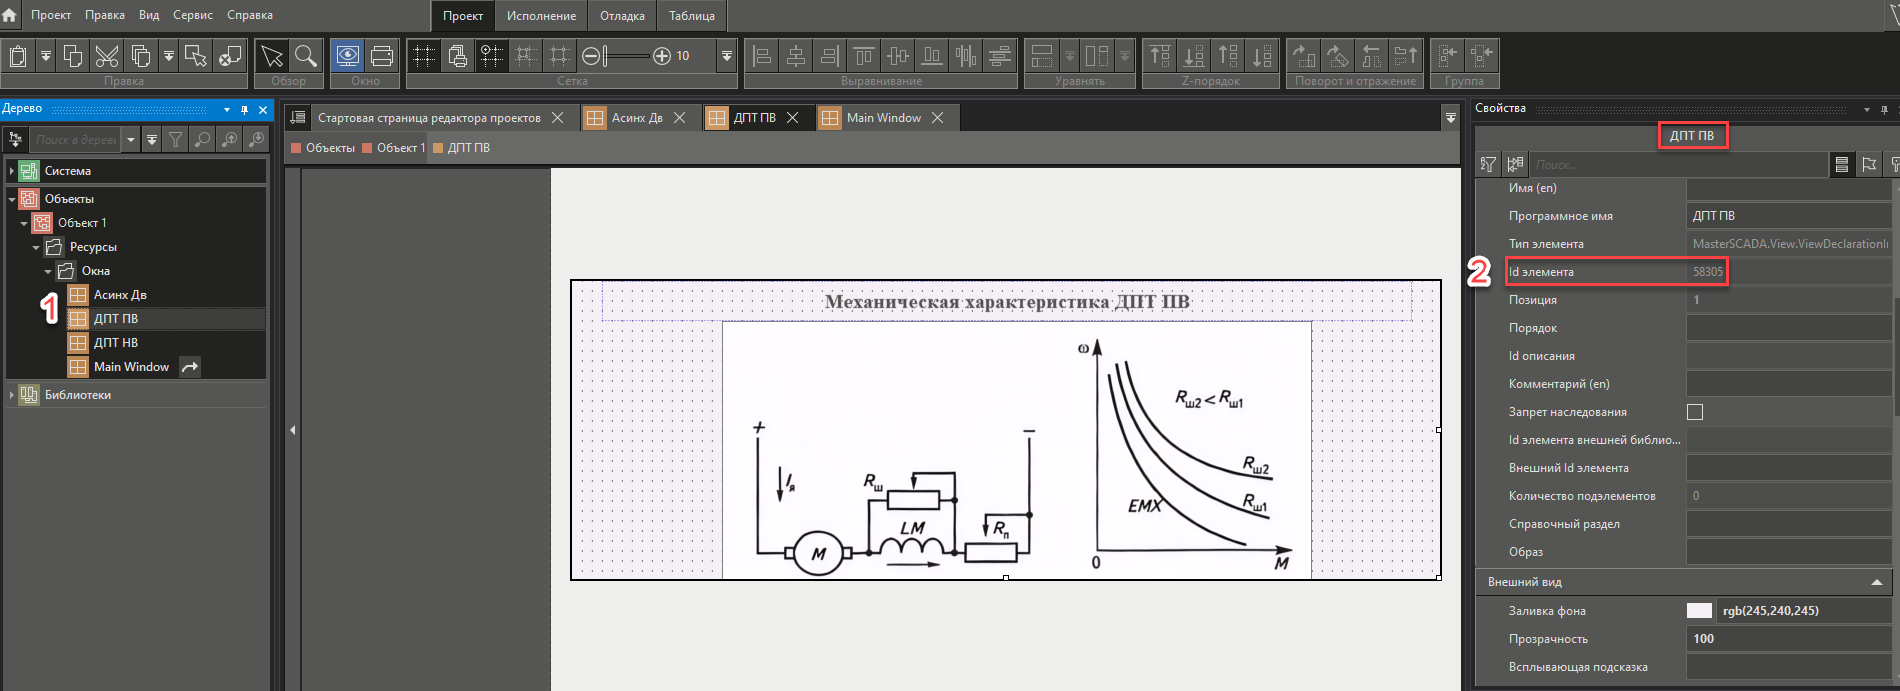Screen dimensions: 1900x691
Task: Click the Поиск в дереве search field
Action: pyautogui.click(x=76, y=140)
